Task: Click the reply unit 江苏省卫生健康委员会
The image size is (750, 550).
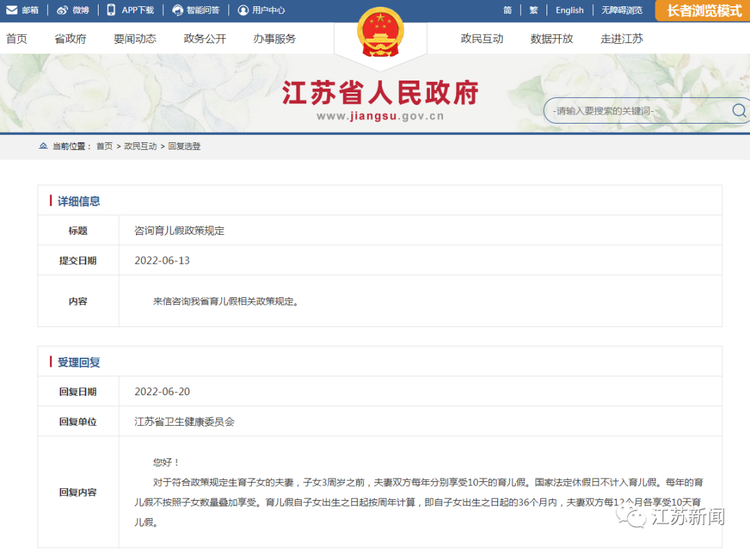Action: point(184,422)
